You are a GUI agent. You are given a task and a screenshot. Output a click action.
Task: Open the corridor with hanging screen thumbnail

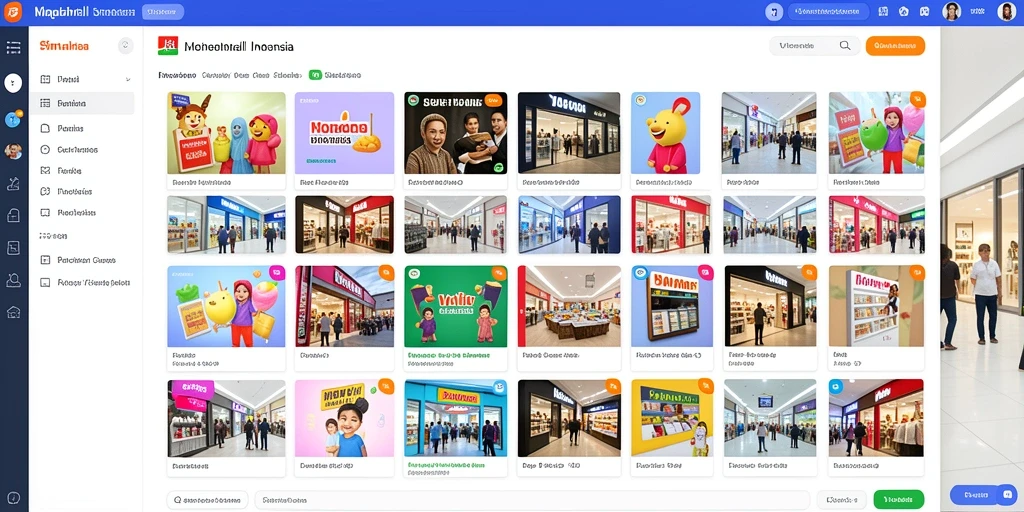tap(769, 418)
